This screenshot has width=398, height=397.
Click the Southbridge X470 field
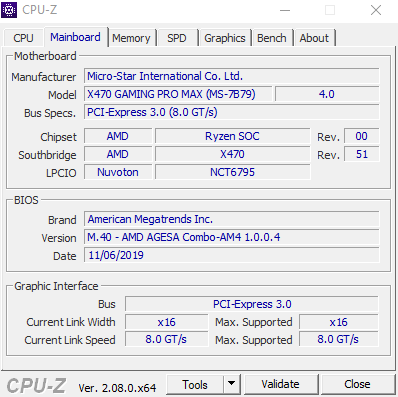tap(232, 154)
